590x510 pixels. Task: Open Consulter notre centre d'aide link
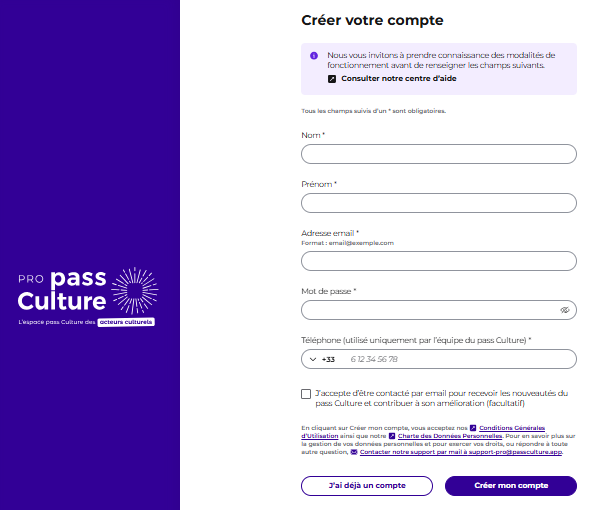[x=398, y=79]
